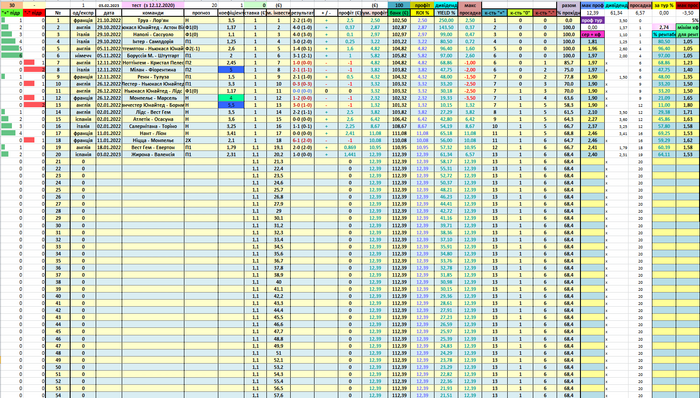Select the "разом" header cell
The height and width of the screenshot is (398, 700).
click(568, 5)
